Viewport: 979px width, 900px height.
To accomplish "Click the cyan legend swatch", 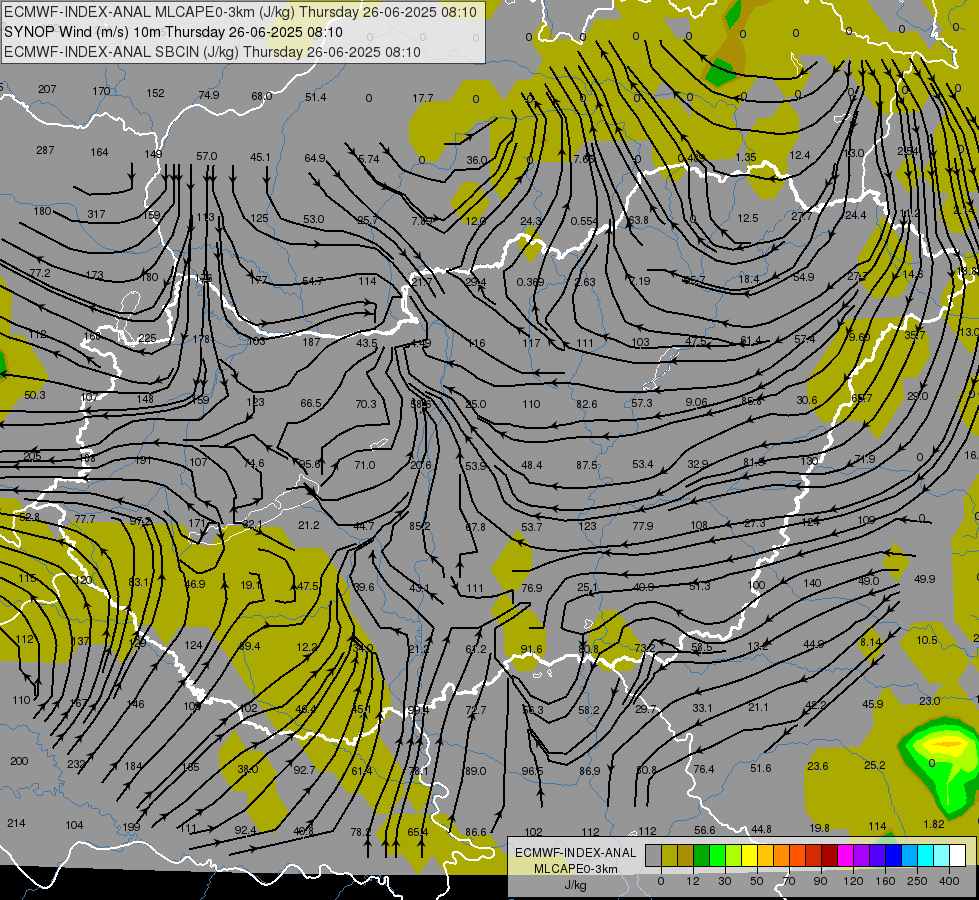I will click(926, 856).
